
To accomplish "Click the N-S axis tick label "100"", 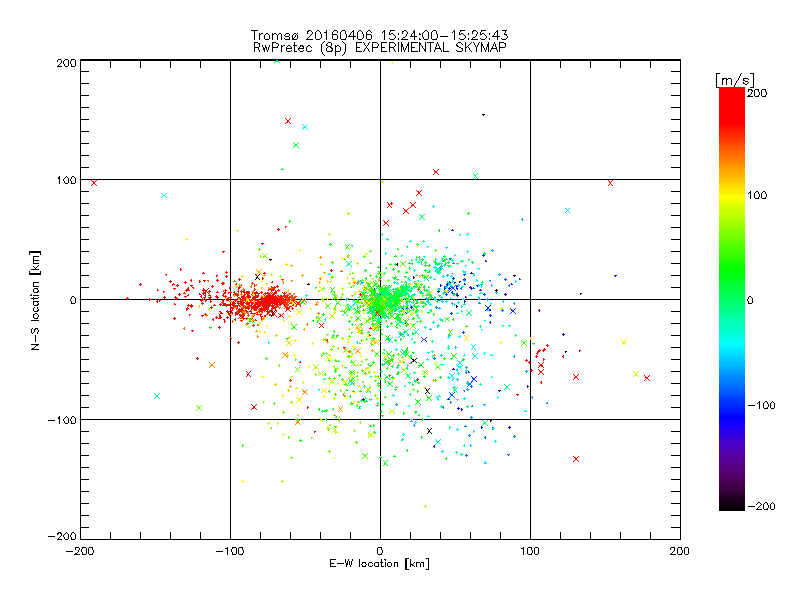I will point(66,180).
